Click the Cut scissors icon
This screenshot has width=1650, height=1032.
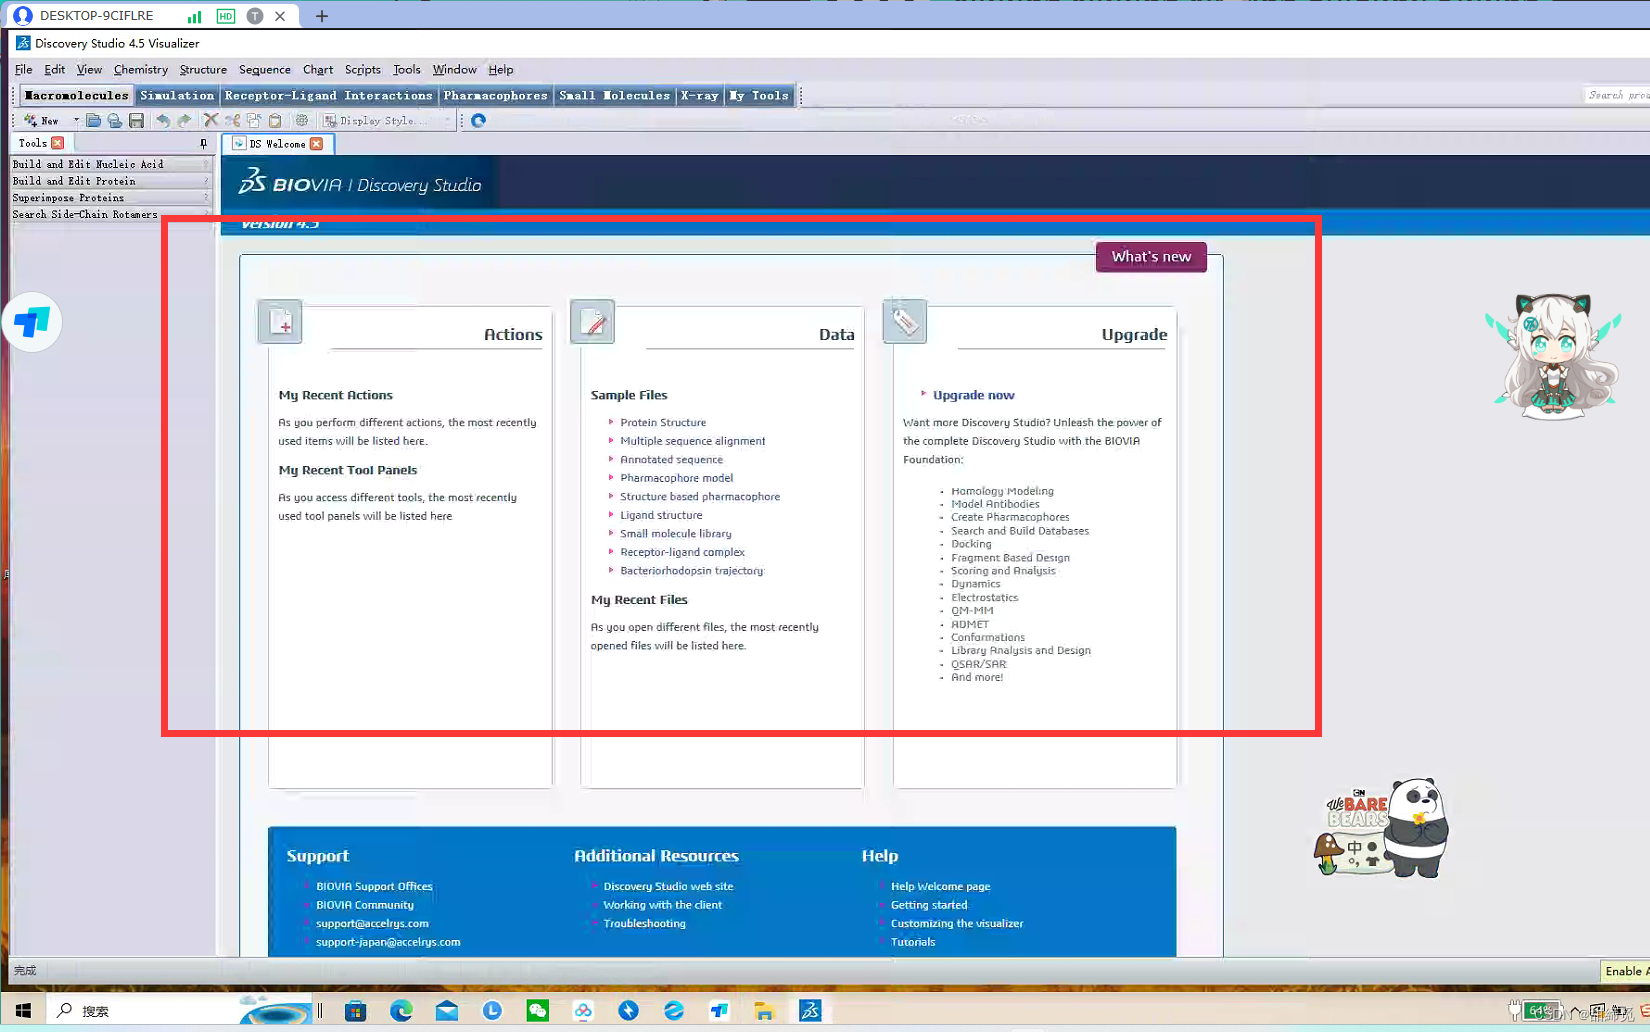[233, 121]
